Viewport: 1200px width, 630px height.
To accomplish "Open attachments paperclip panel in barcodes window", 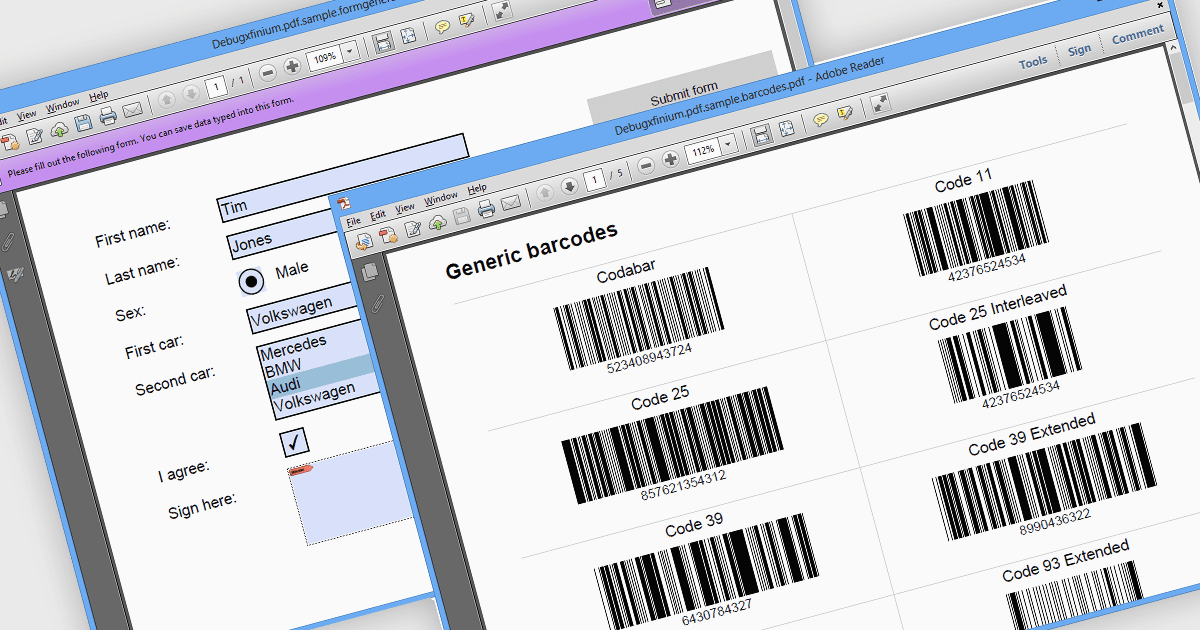I will pos(378,304).
